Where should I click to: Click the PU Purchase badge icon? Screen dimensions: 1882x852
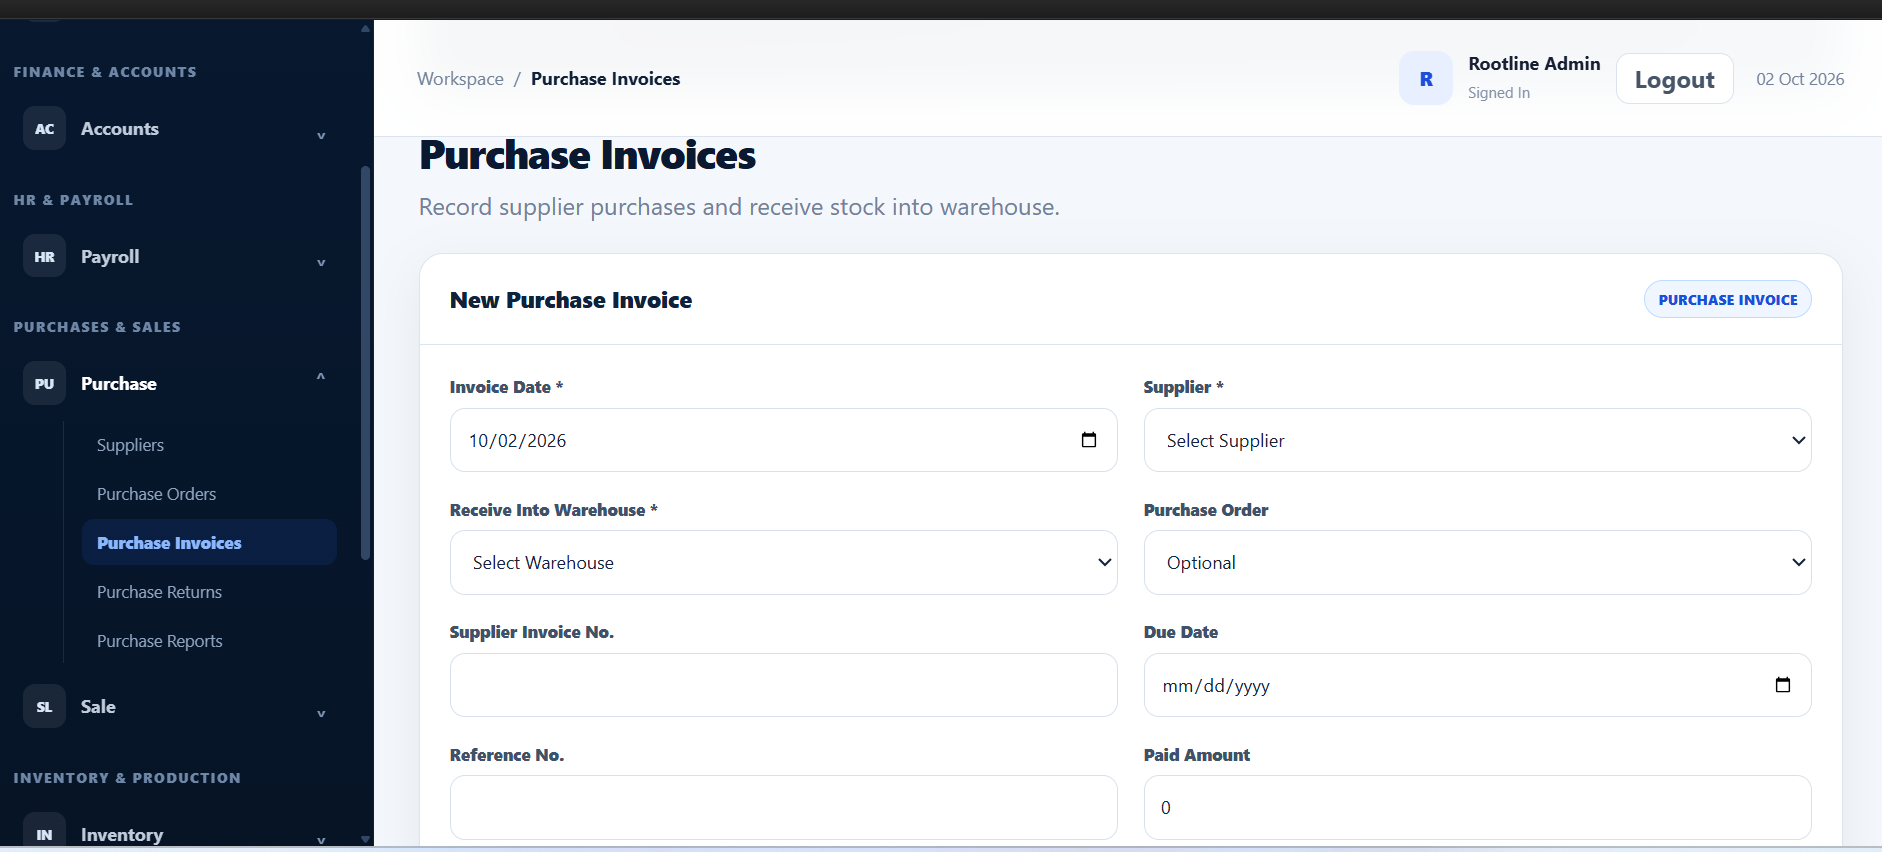(44, 384)
